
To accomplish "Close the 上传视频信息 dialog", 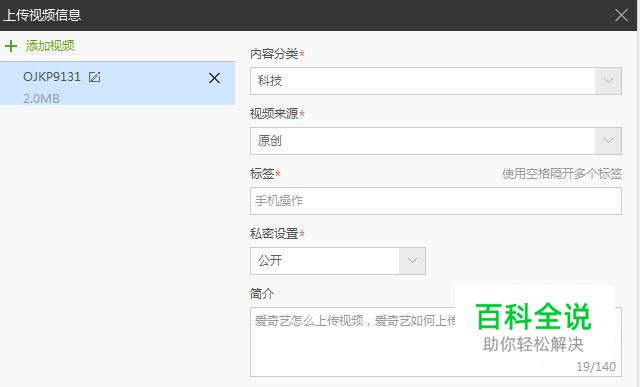I will (621, 15).
